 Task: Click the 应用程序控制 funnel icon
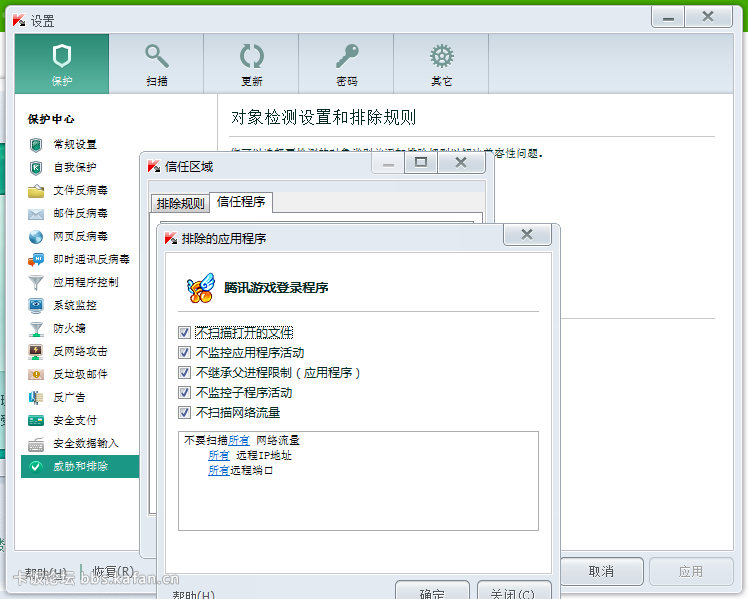[x=36, y=282]
